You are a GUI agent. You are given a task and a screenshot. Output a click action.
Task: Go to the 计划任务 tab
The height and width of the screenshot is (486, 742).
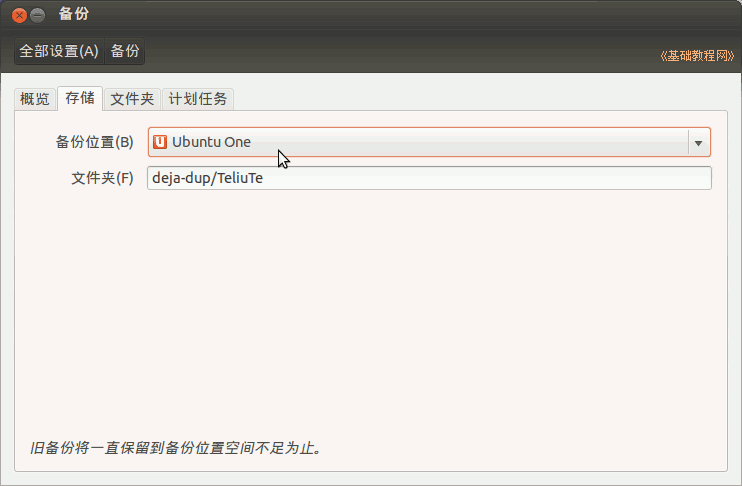[198, 99]
